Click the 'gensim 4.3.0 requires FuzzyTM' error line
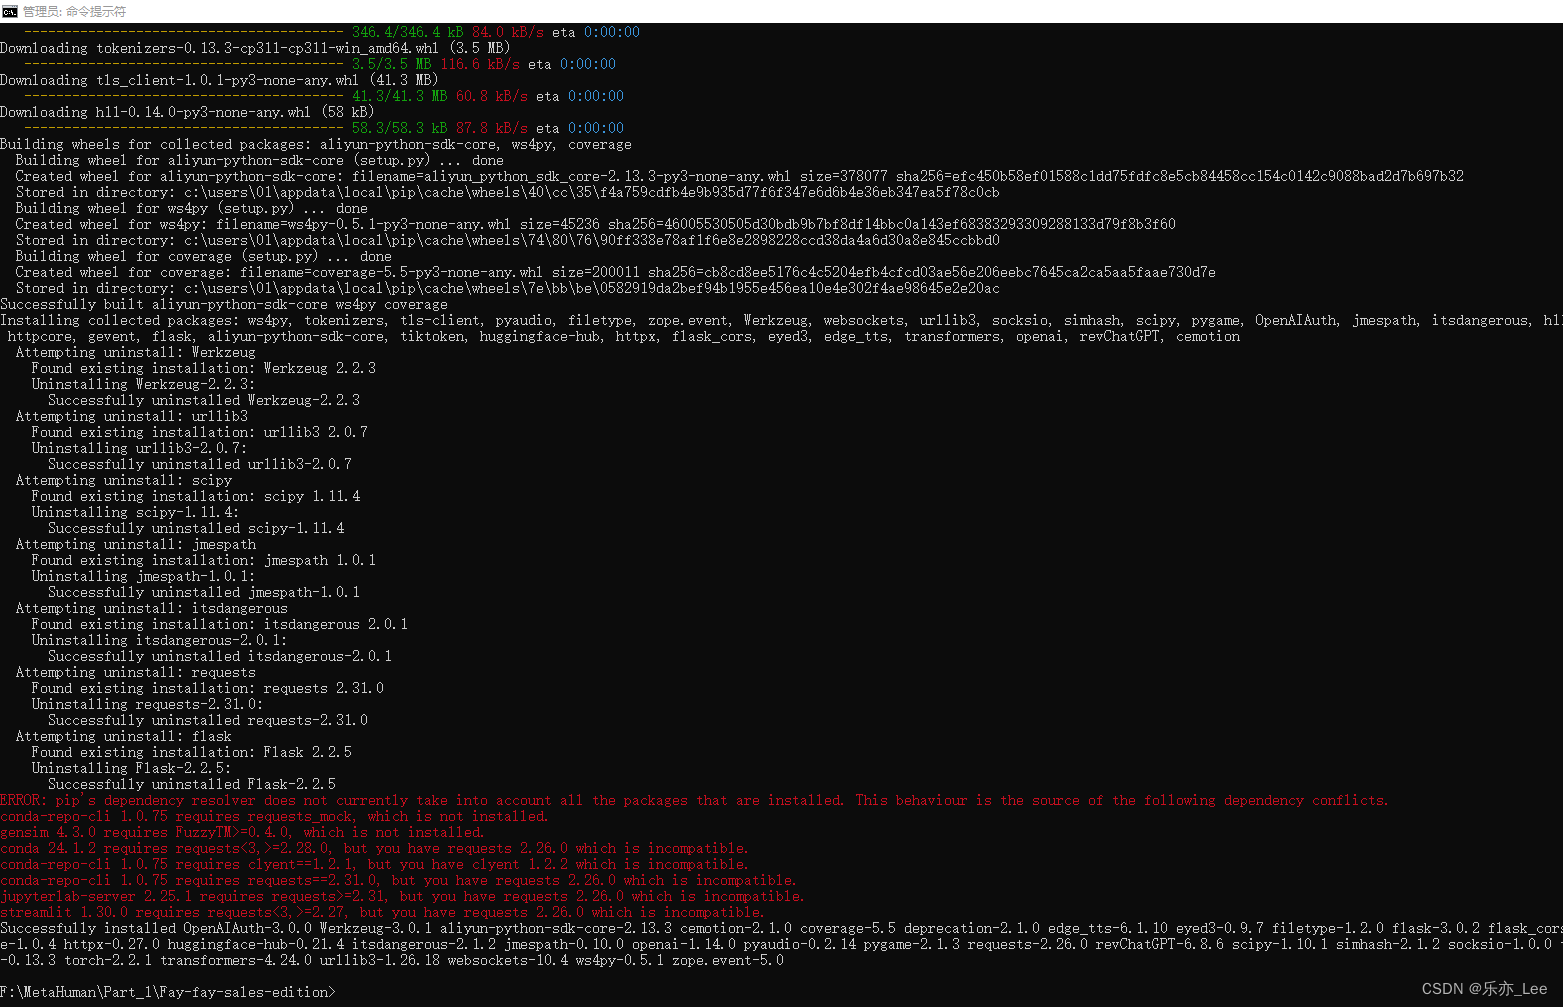Viewport: 1563px width, 1007px height. (243, 832)
